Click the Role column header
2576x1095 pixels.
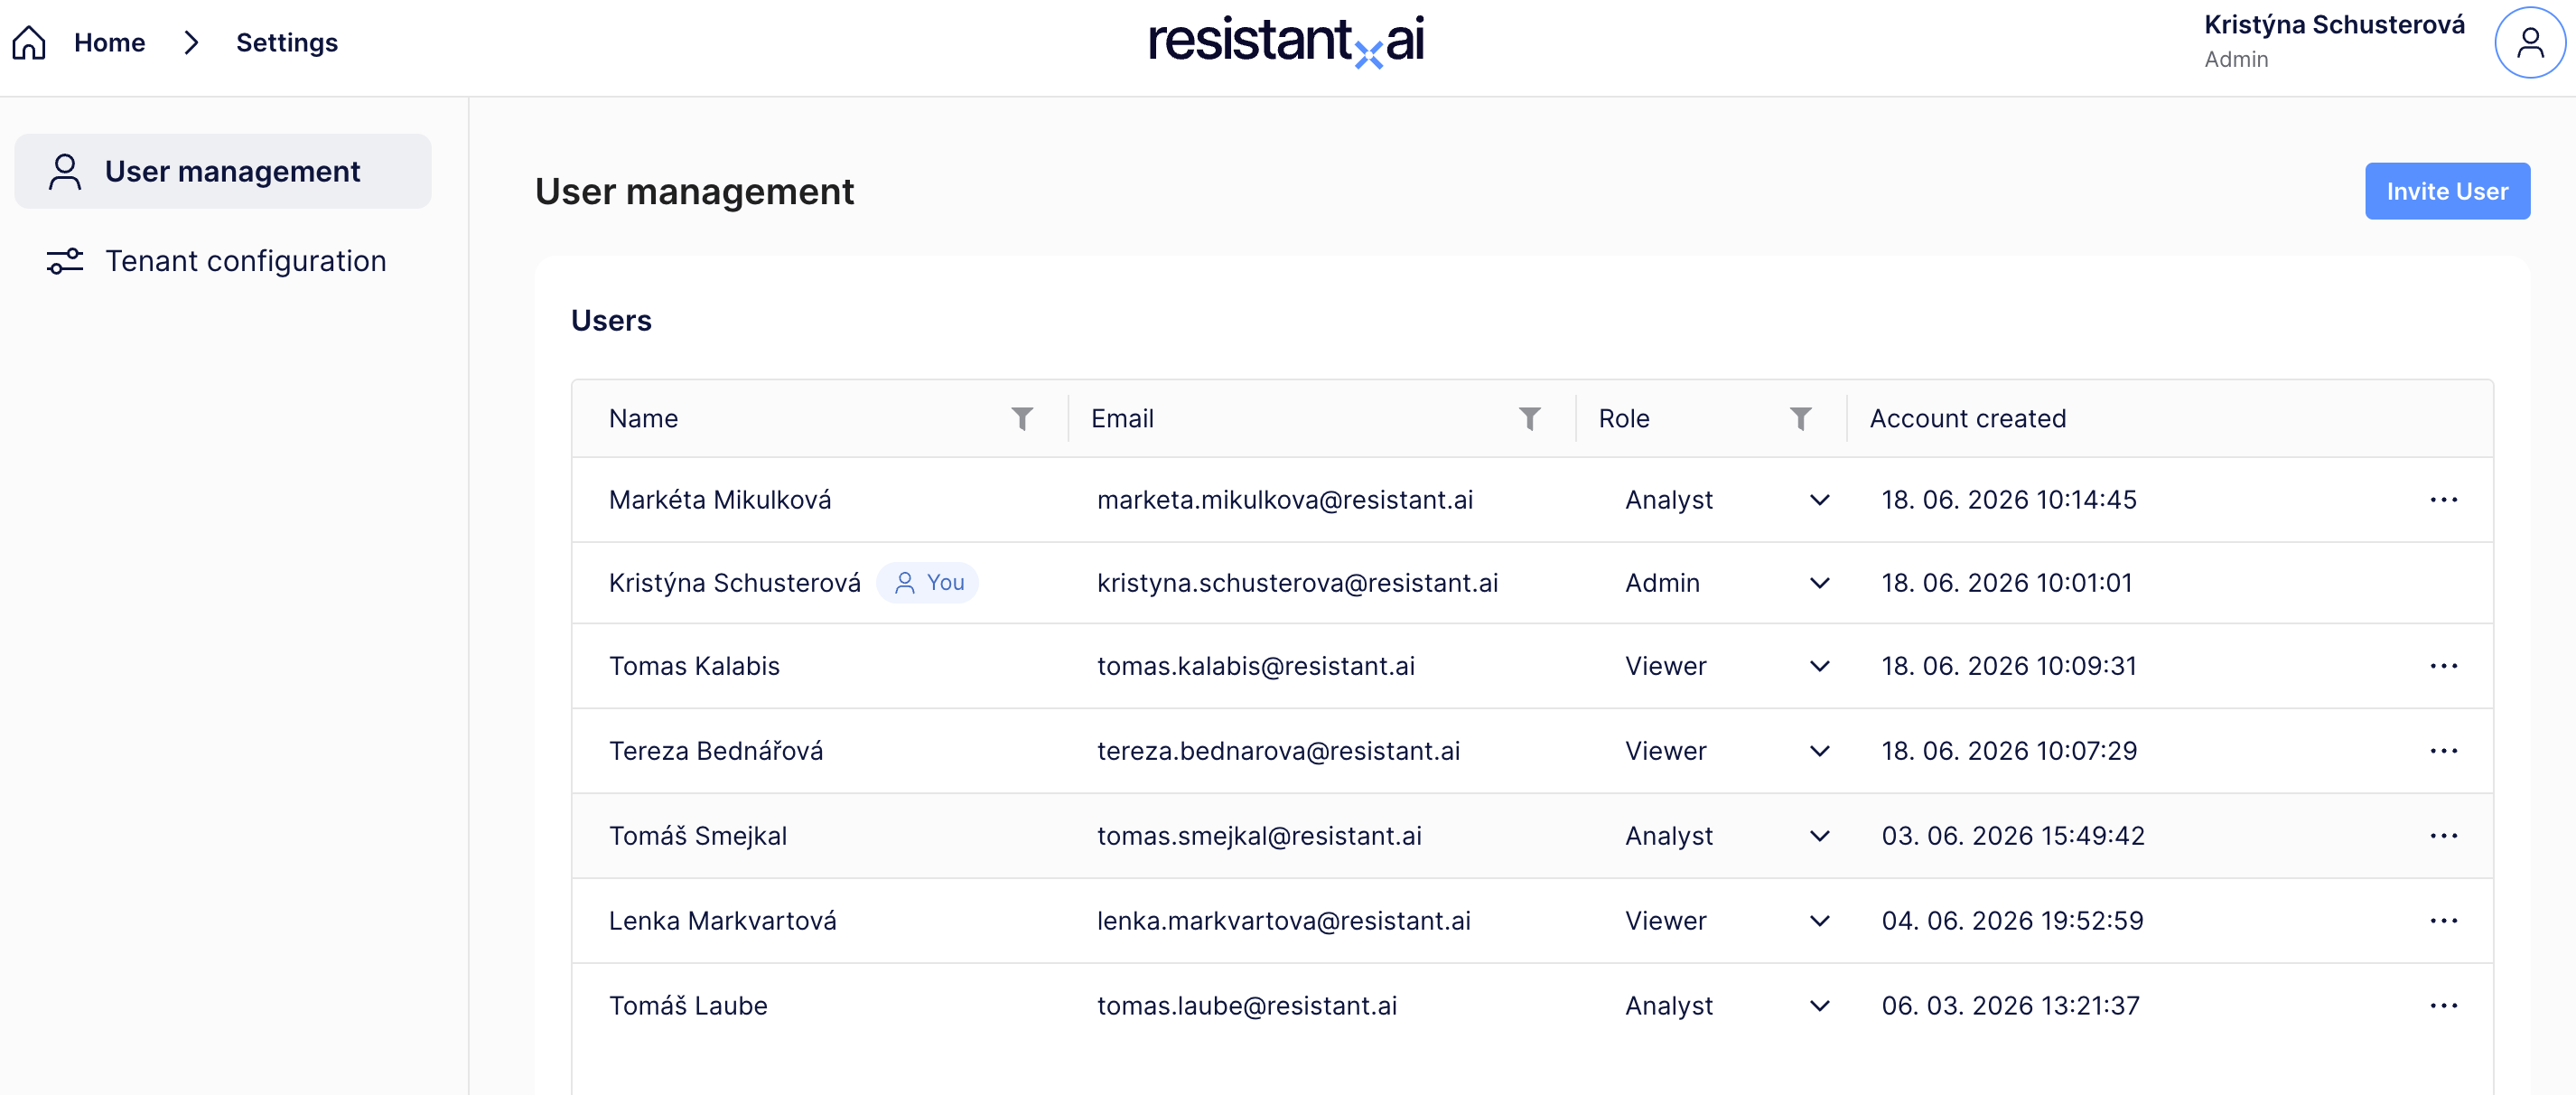coord(1624,418)
